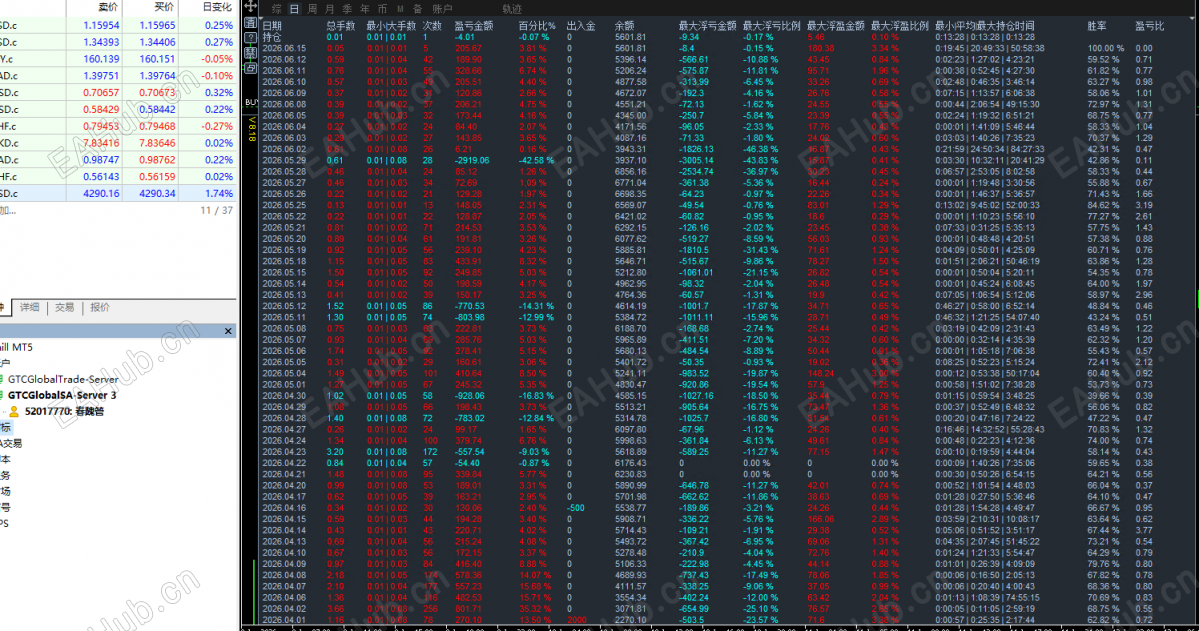Screen dimensions: 1199x631
Task: Select Market Watch row with bid 7.83416
Action: pos(118,143)
